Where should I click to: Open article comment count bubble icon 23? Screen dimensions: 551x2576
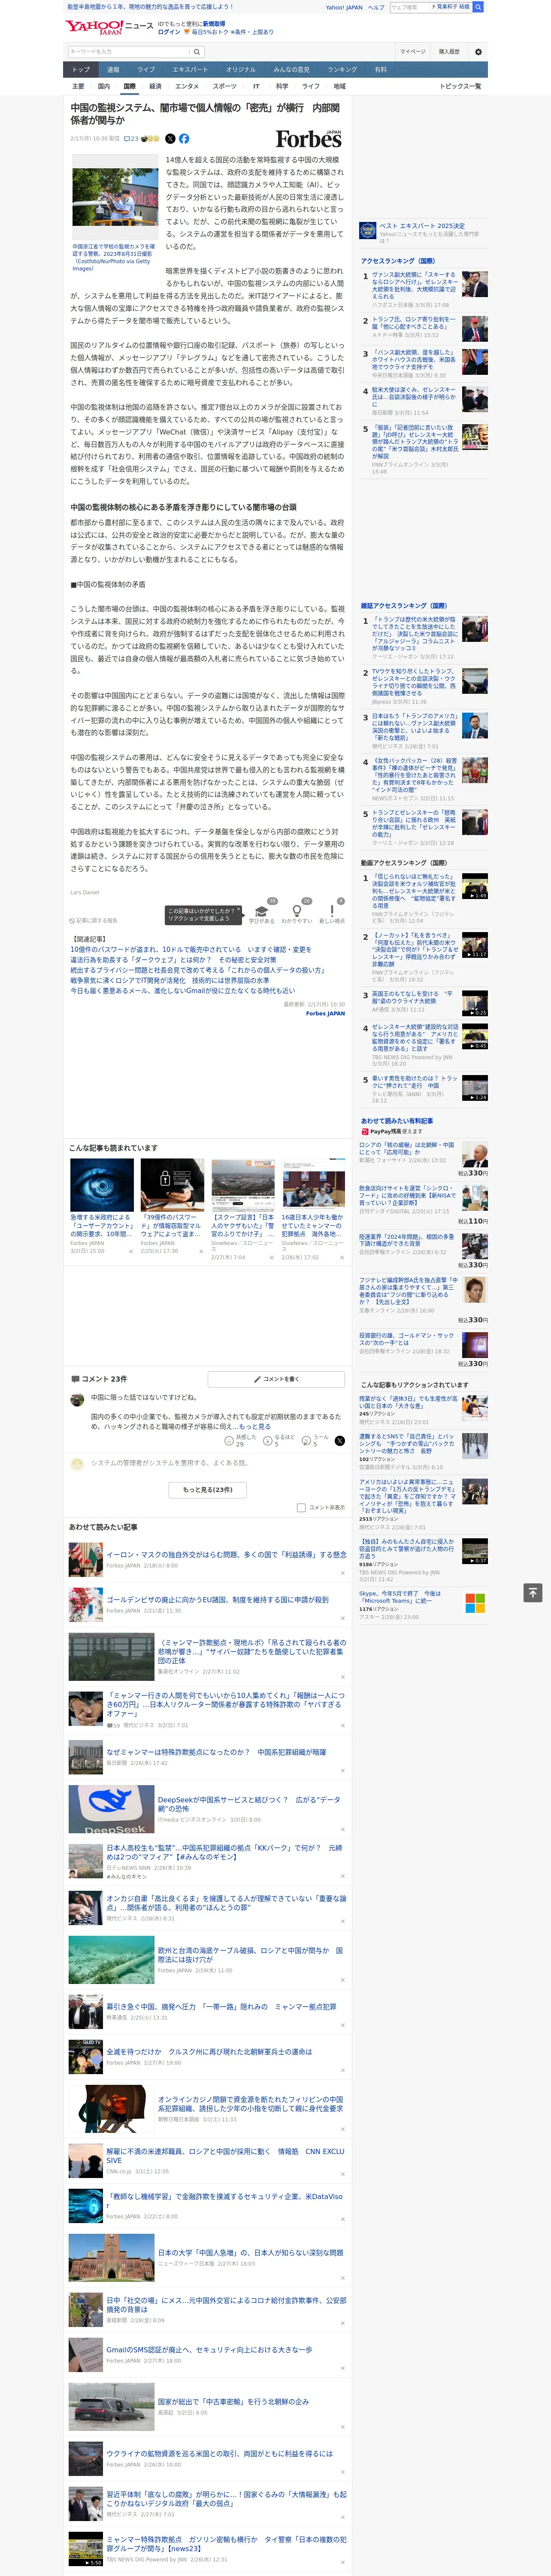click(x=131, y=139)
